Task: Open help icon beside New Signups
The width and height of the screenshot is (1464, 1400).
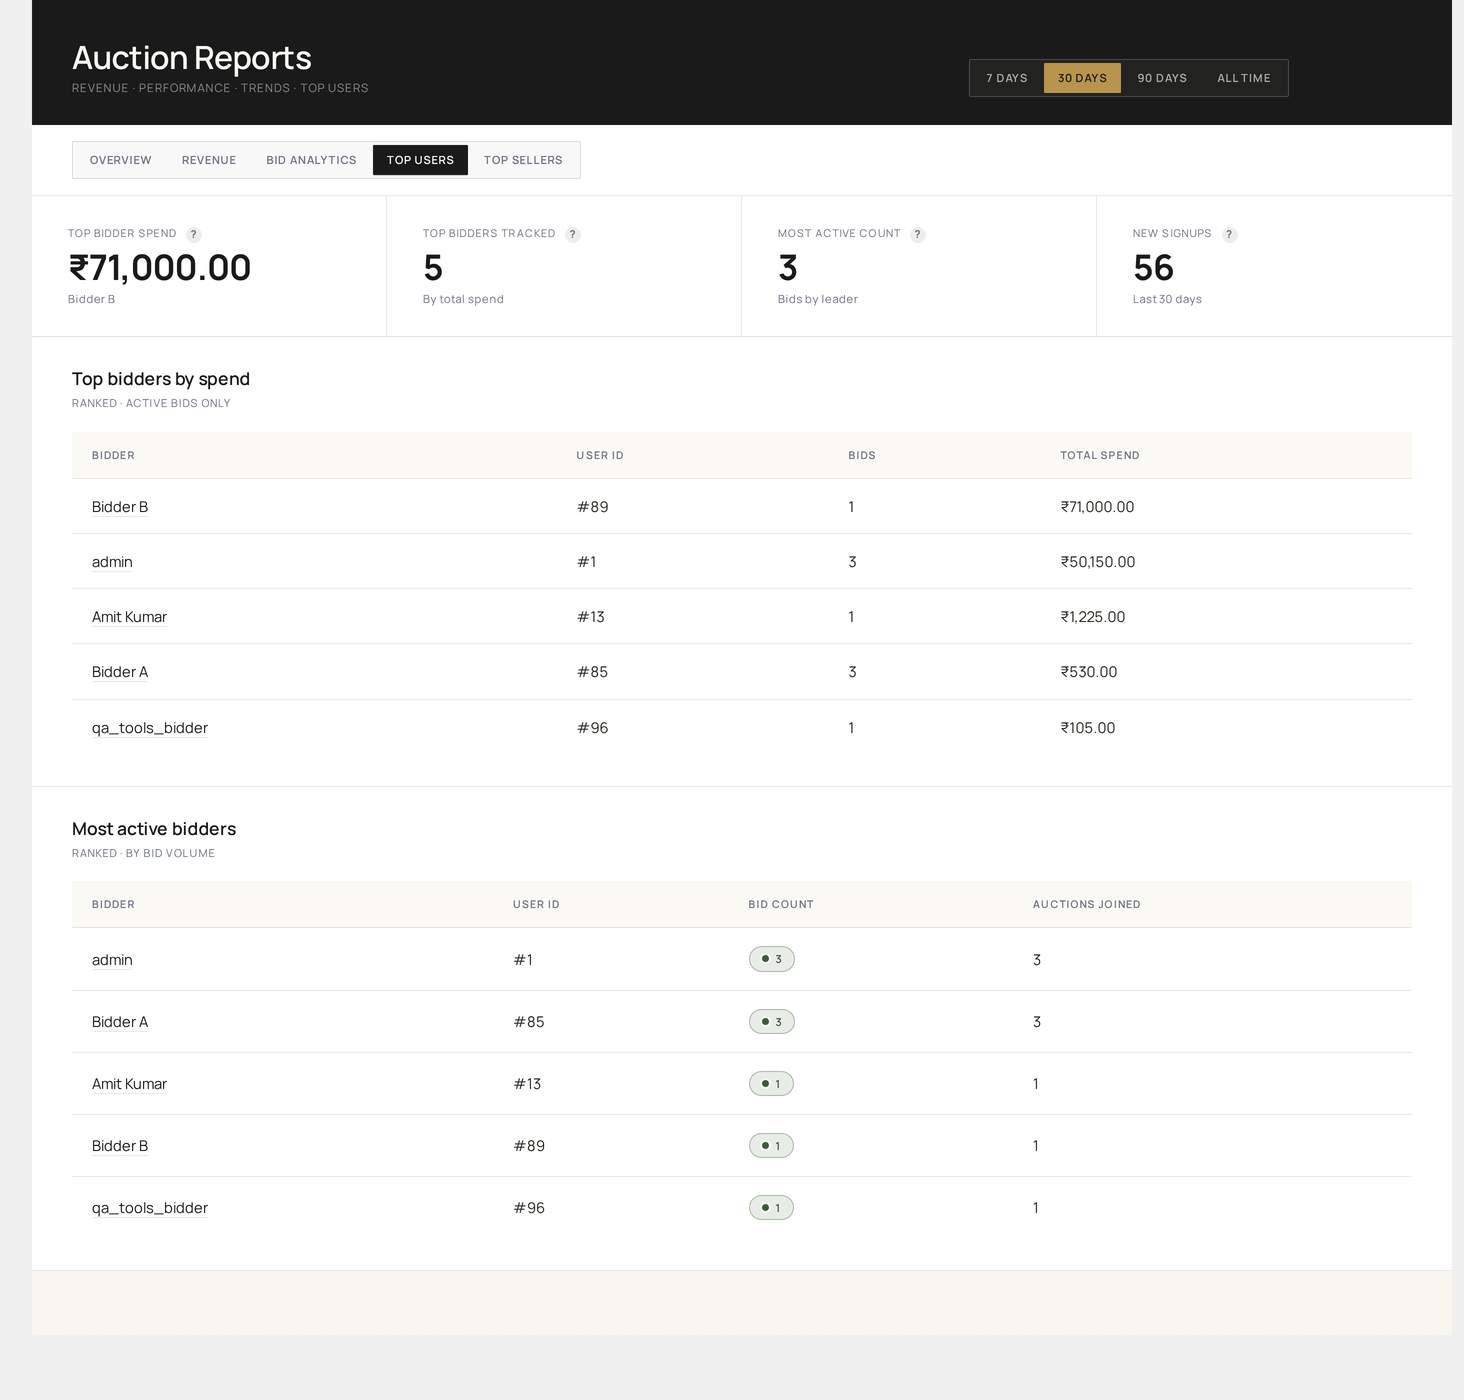Action: coord(1230,234)
